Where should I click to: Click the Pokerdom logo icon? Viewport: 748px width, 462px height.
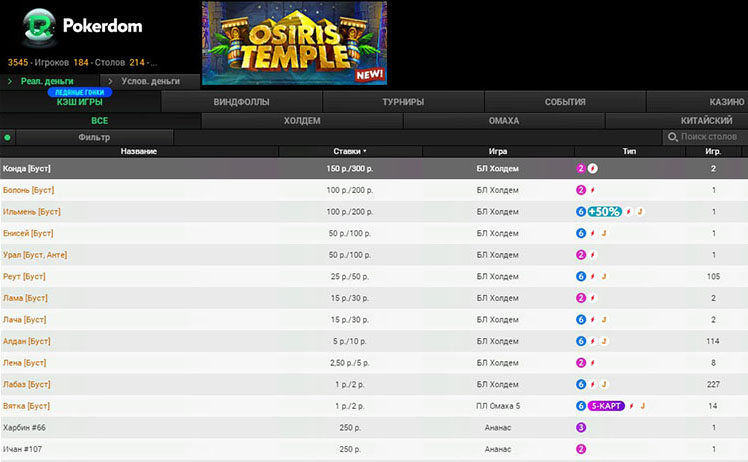40,26
